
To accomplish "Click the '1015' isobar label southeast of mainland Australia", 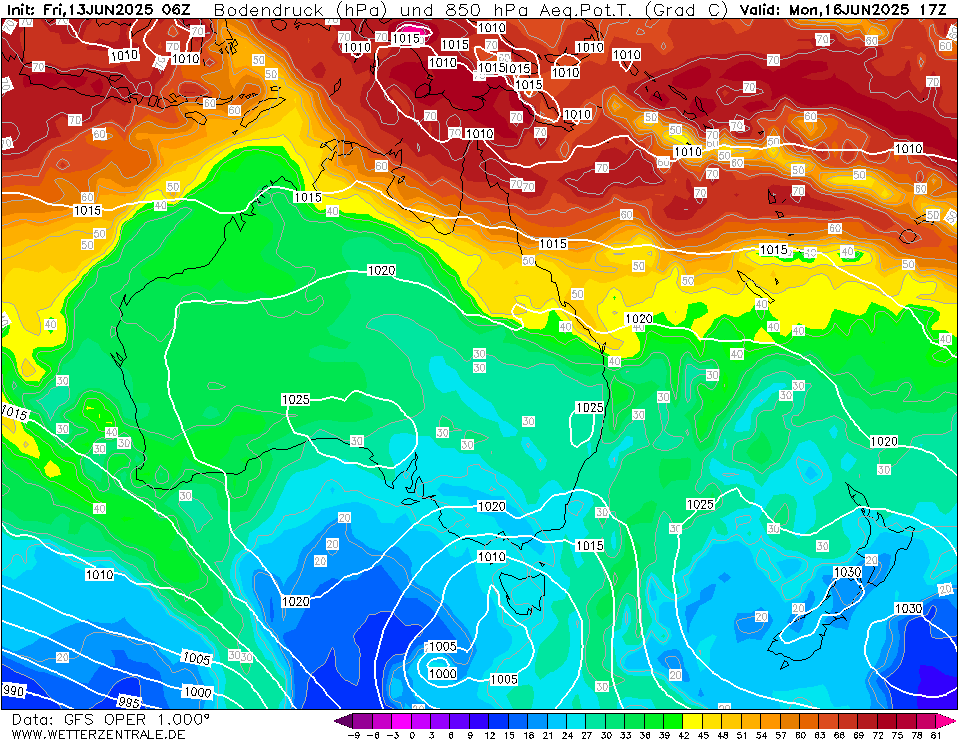I will 590,545.
